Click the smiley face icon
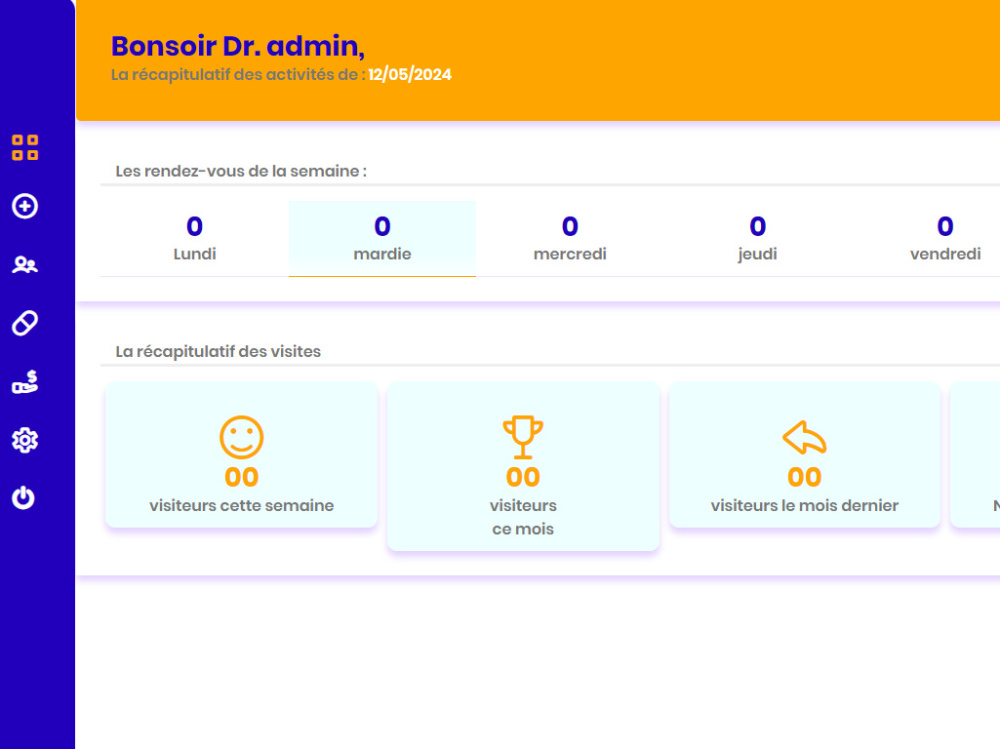 click(x=242, y=438)
